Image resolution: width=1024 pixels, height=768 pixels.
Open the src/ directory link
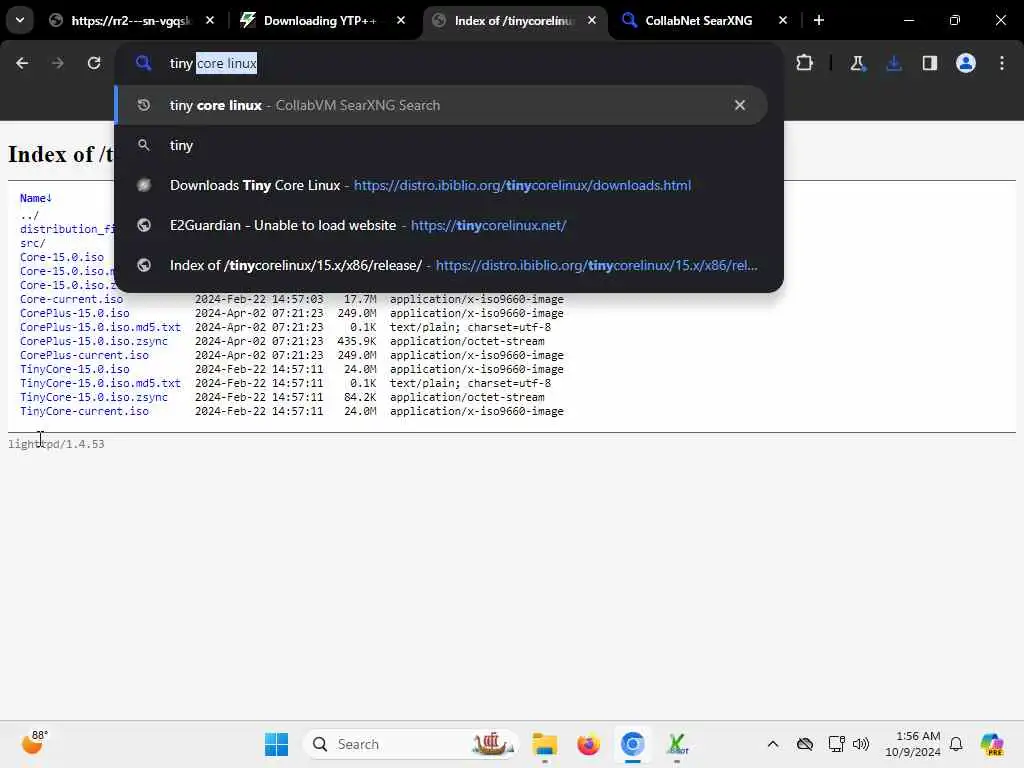click(33, 243)
